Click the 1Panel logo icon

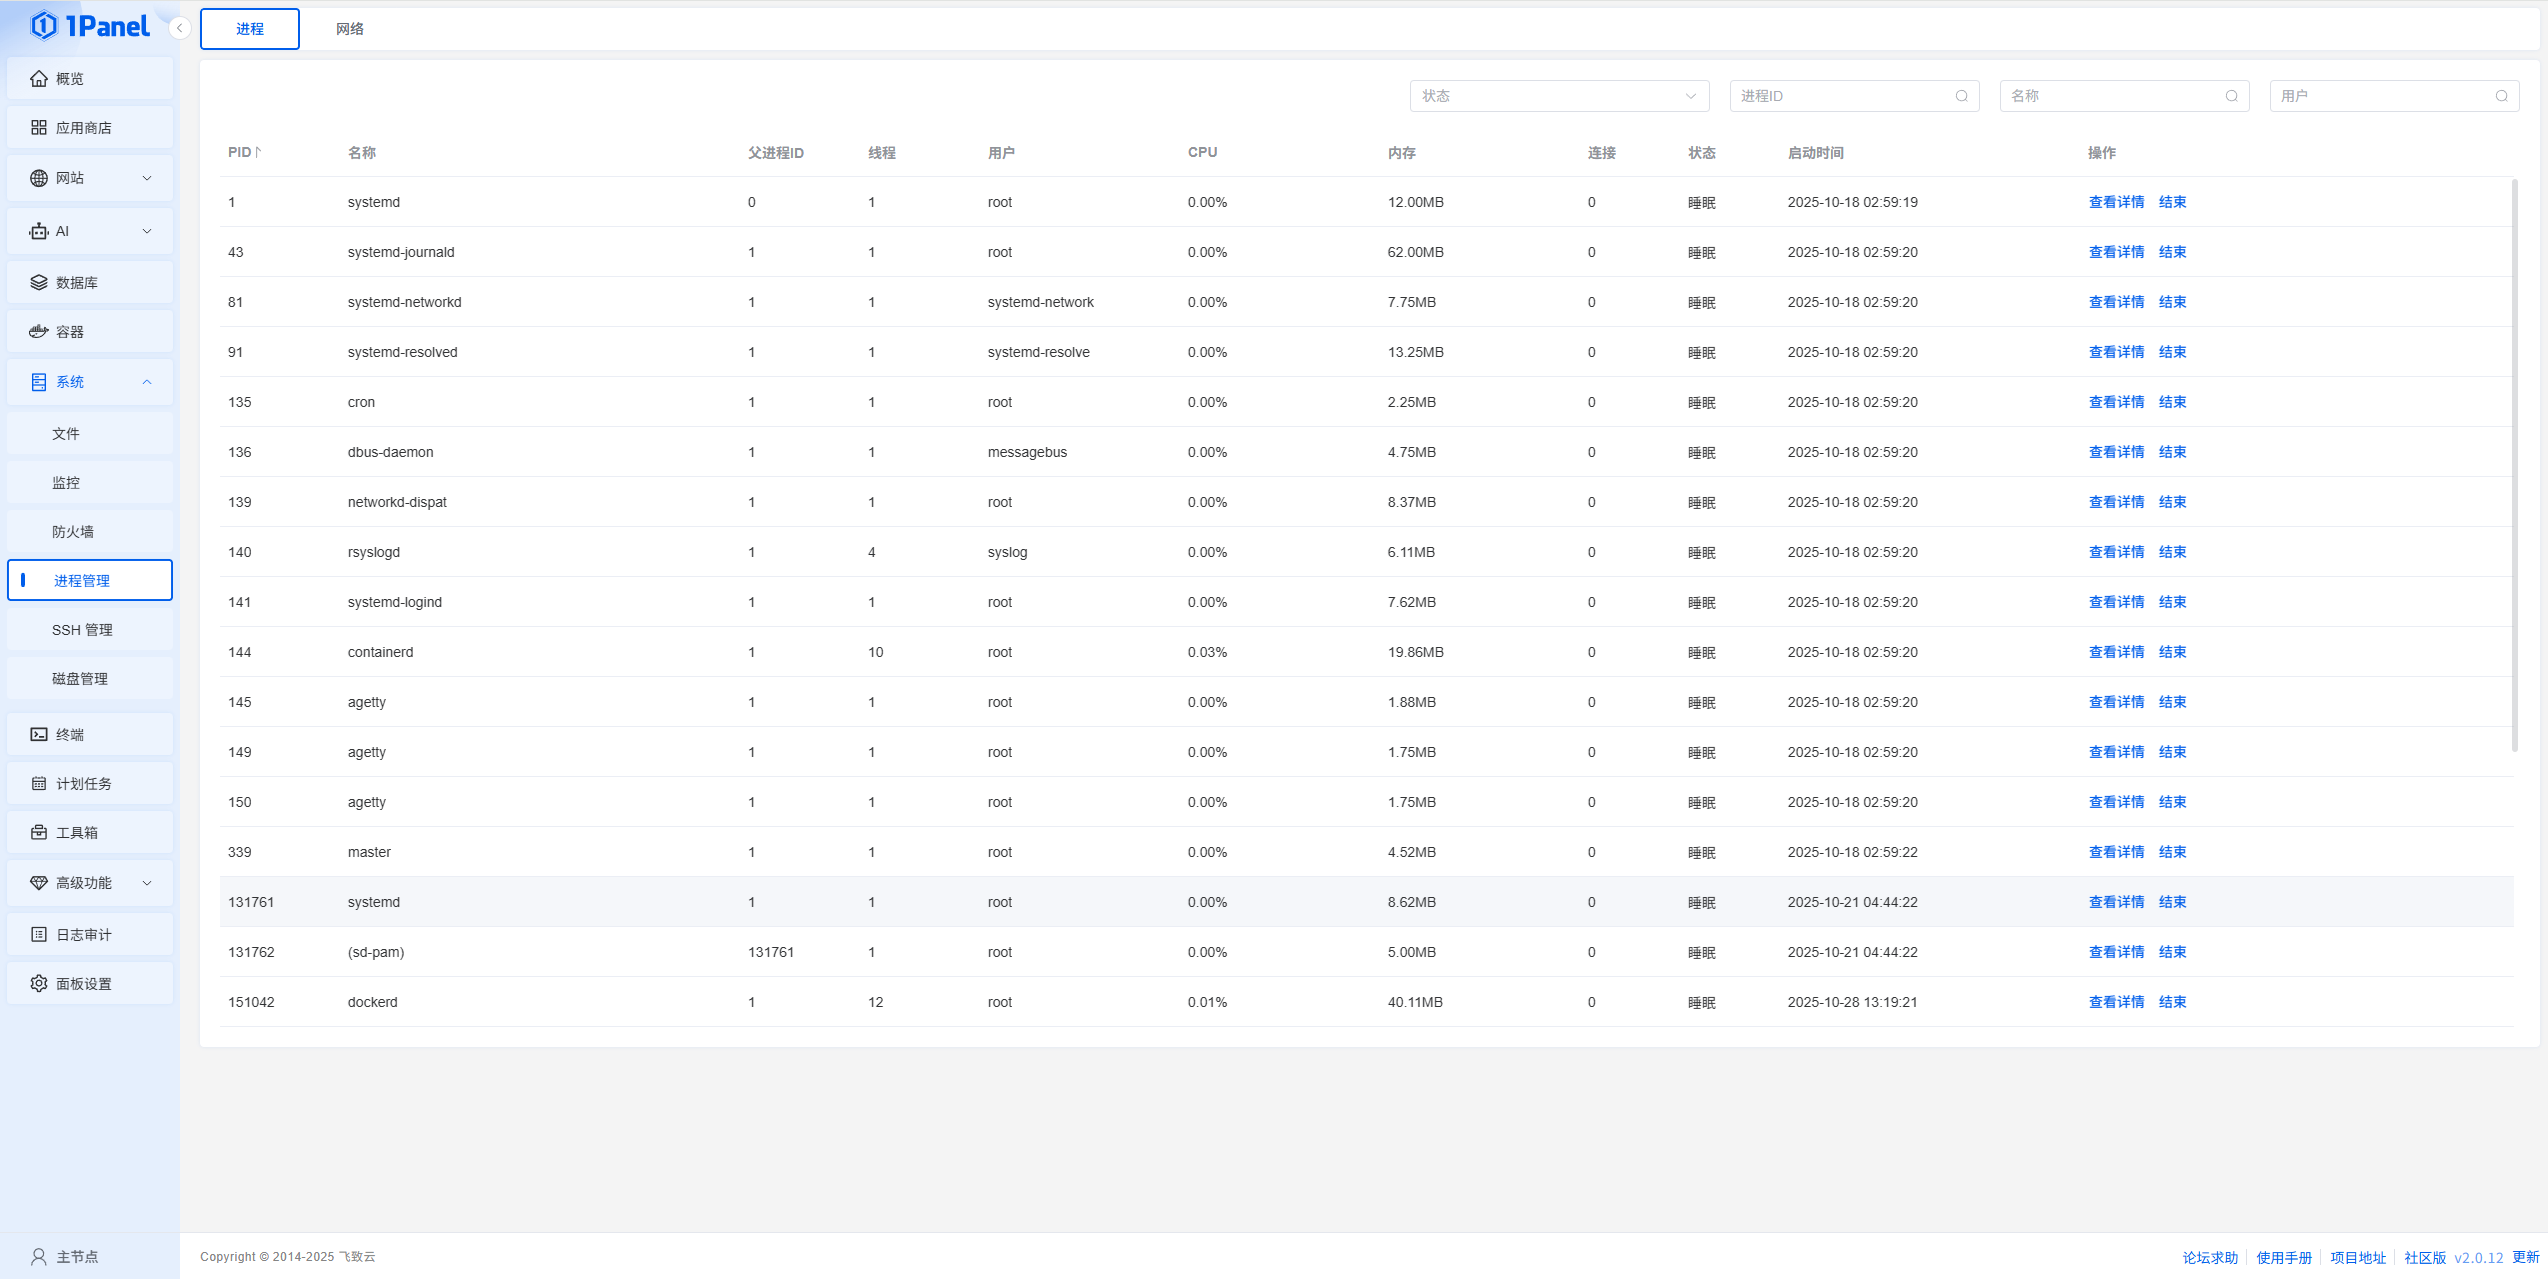tap(43, 26)
